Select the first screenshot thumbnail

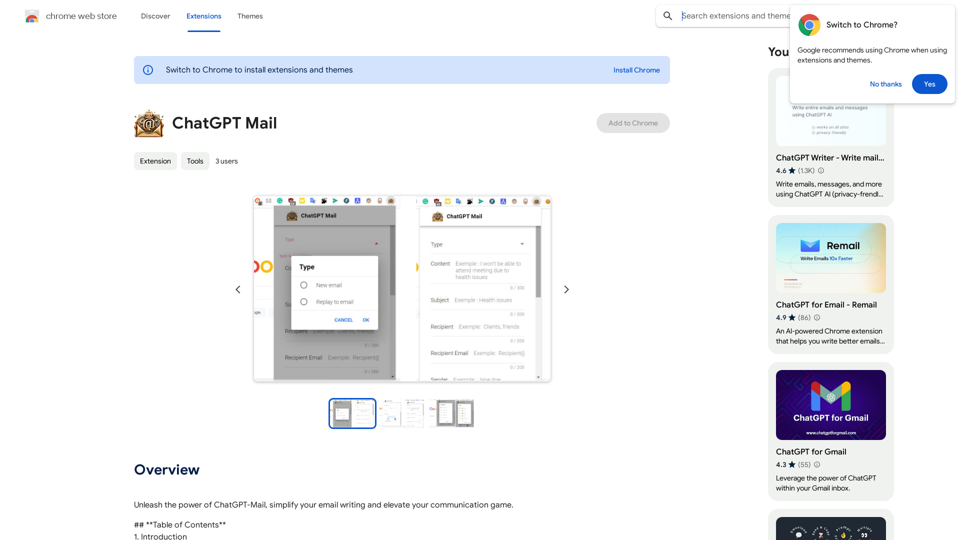tap(353, 413)
